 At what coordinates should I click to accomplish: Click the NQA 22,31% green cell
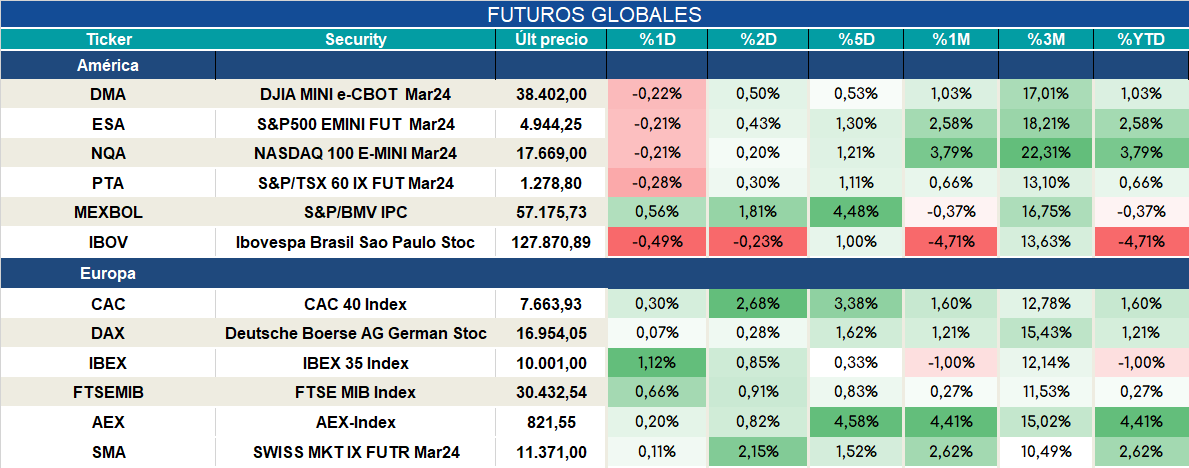(x=1046, y=153)
